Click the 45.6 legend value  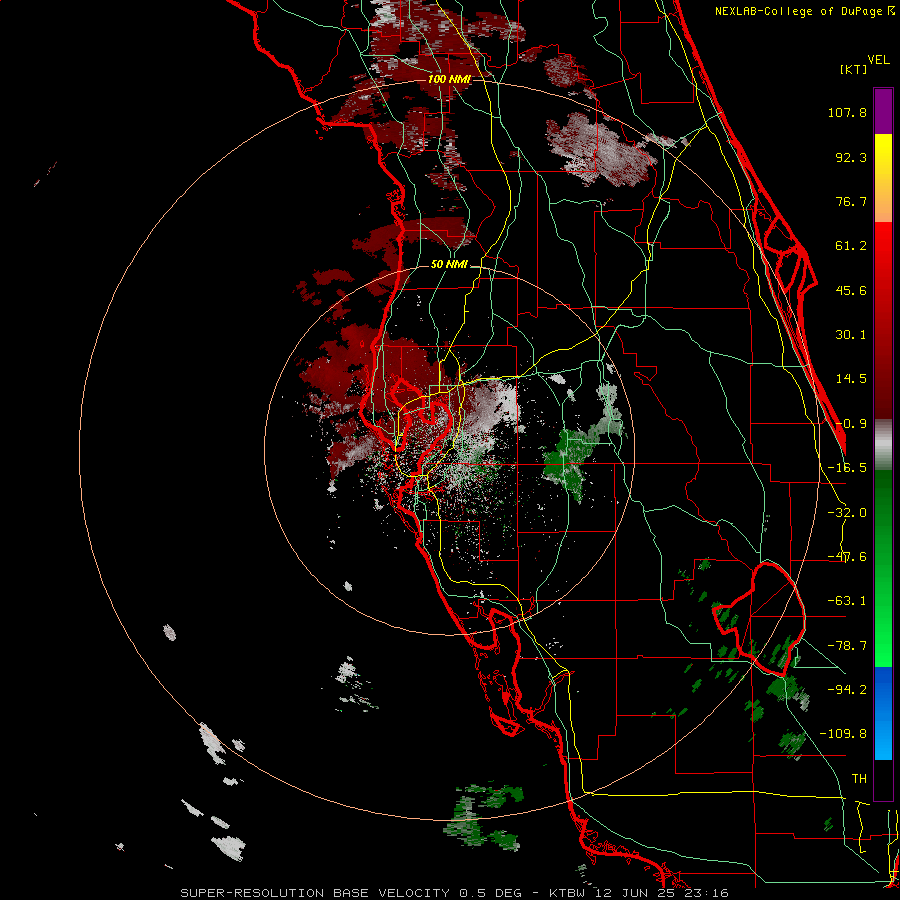coord(851,290)
